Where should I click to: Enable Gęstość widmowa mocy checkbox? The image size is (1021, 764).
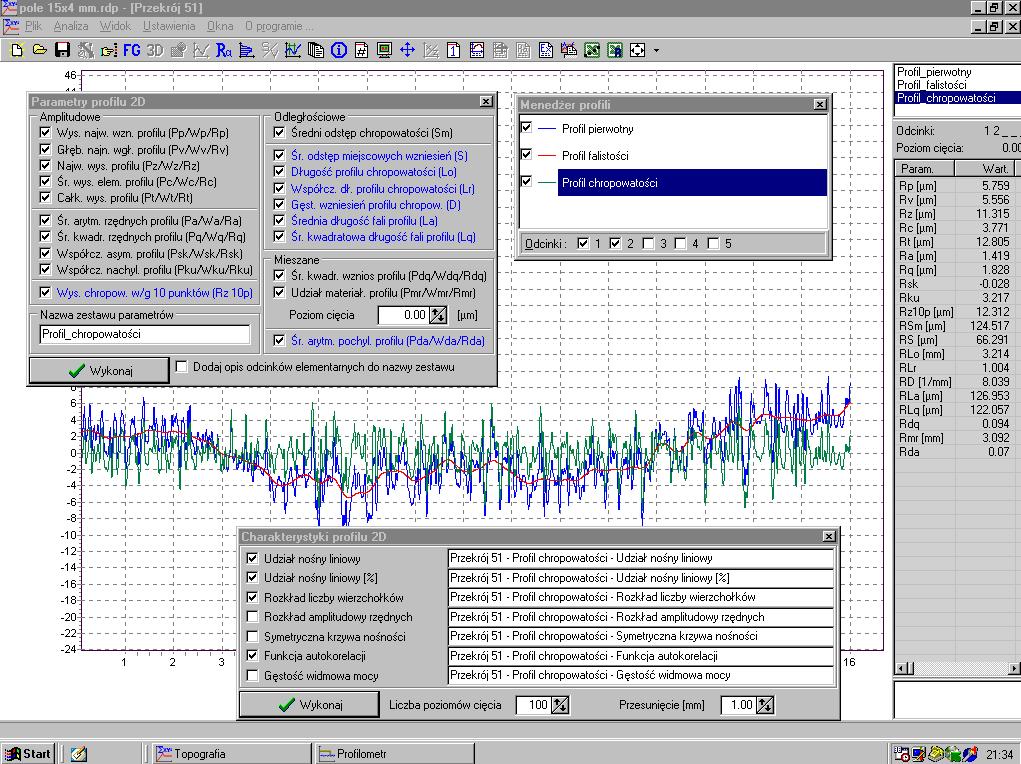click(252, 675)
